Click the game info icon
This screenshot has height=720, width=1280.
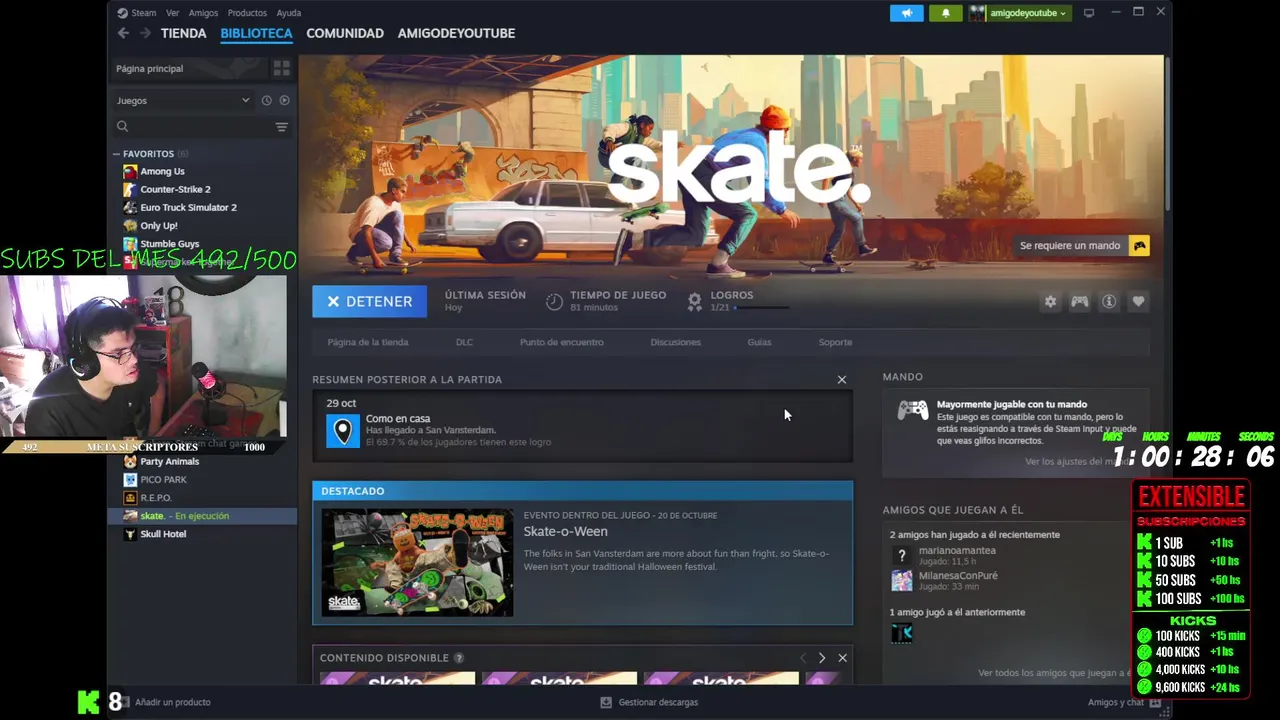[x=1109, y=301]
